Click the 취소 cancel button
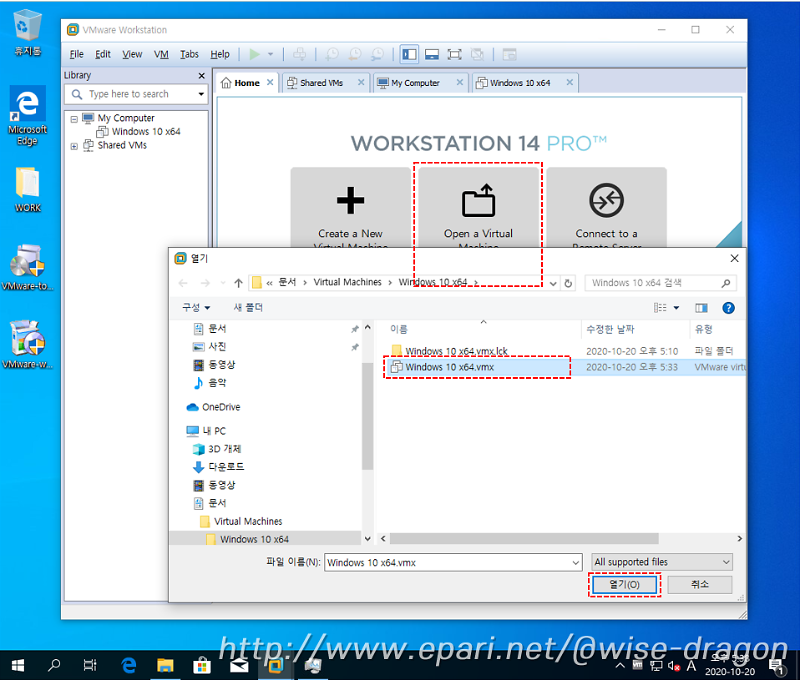 tap(699, 585)
